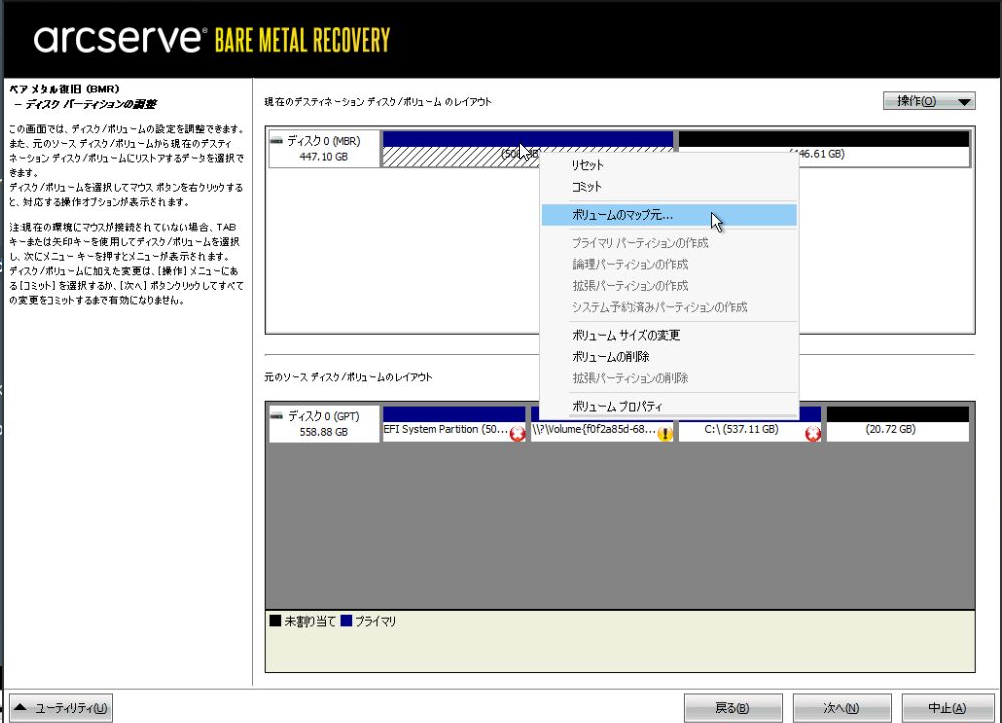Select the EFI System Partition source volume
This screenshot has width=1002, height=723.
pos(454,423)
